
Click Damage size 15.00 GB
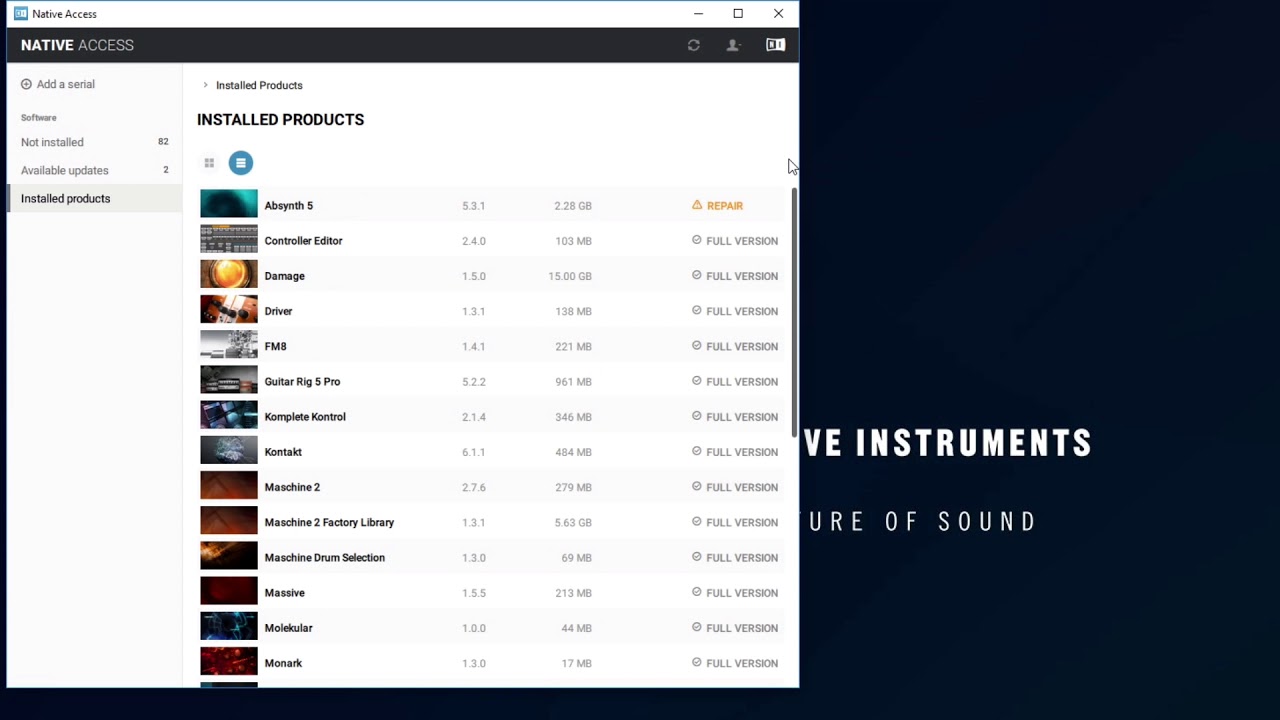tap(570, 276)
